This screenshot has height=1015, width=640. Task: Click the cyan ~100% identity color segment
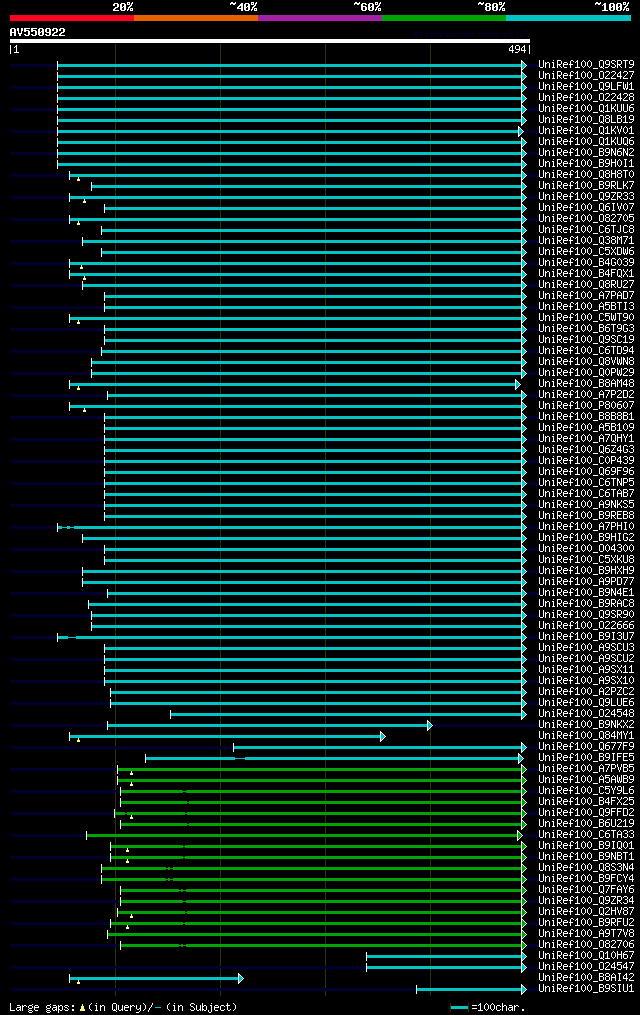pos(568,18)
